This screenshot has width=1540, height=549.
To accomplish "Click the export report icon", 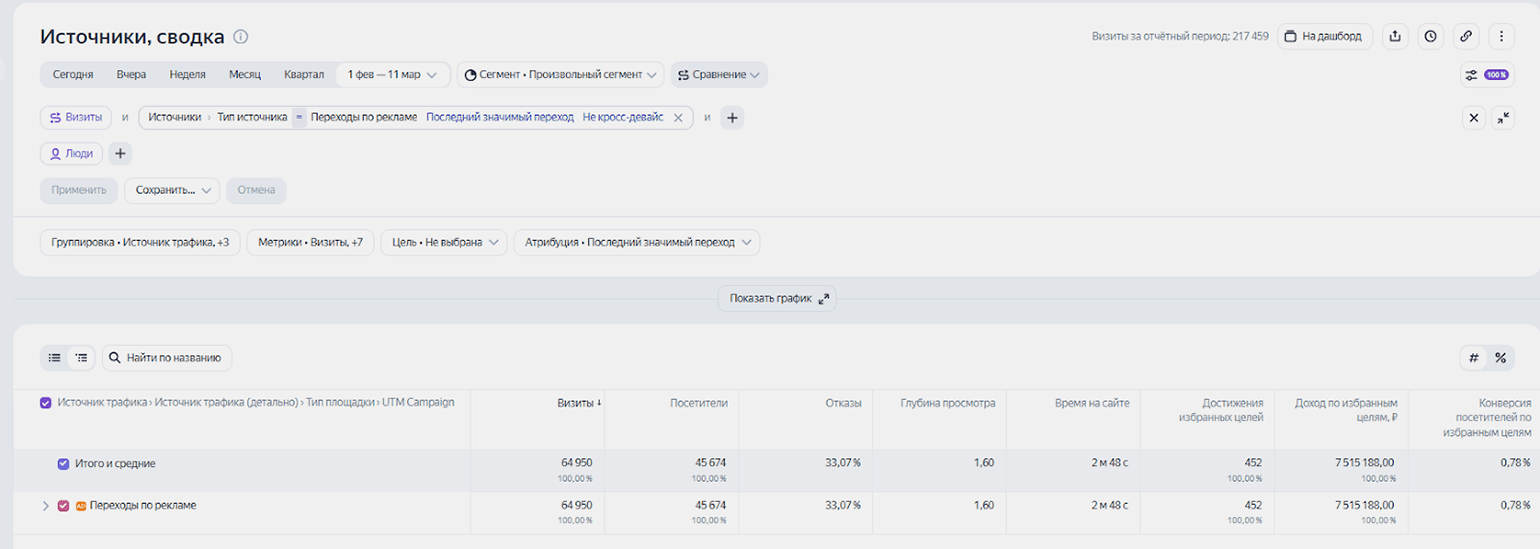I will coord(1395,36).
